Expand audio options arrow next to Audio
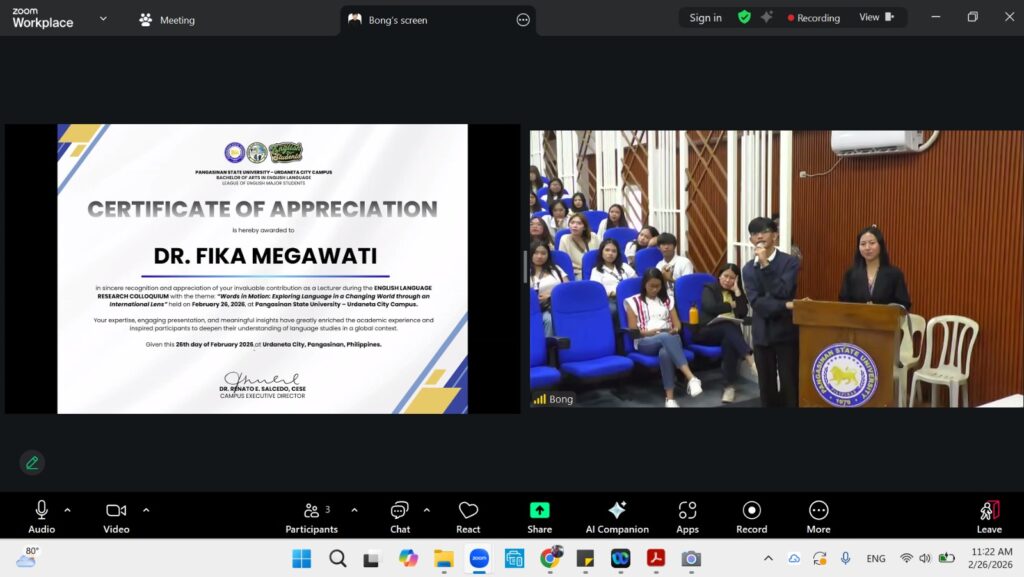The width and height of the screenshot is (1024, 577). (67, 510)
